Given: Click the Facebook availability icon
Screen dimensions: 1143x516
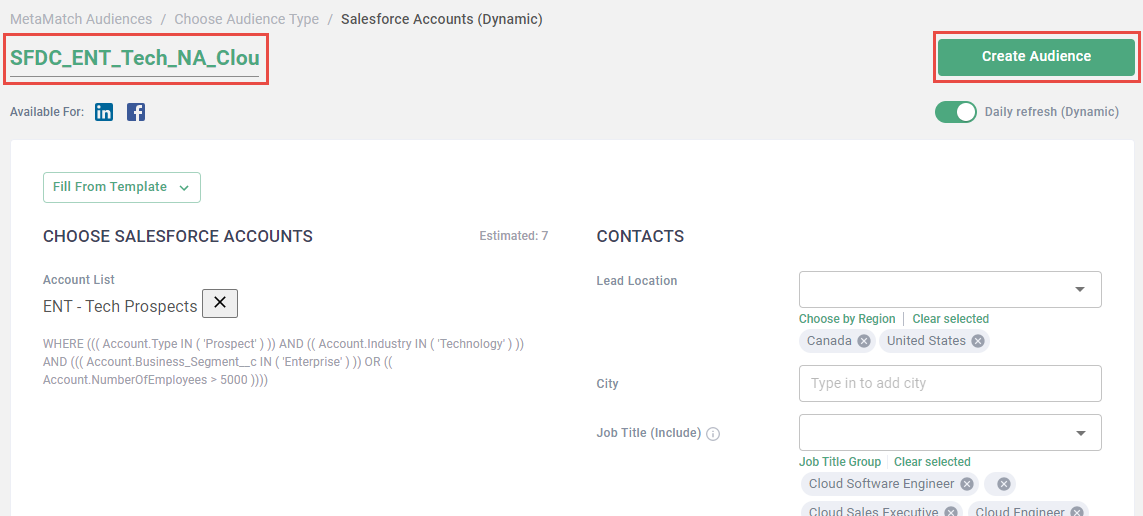Looking at the screenshot, I should point(136,112).
